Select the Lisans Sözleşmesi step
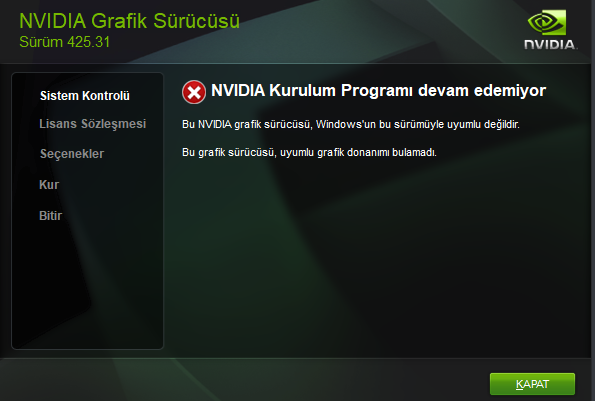595x401 pixels. 93,124
